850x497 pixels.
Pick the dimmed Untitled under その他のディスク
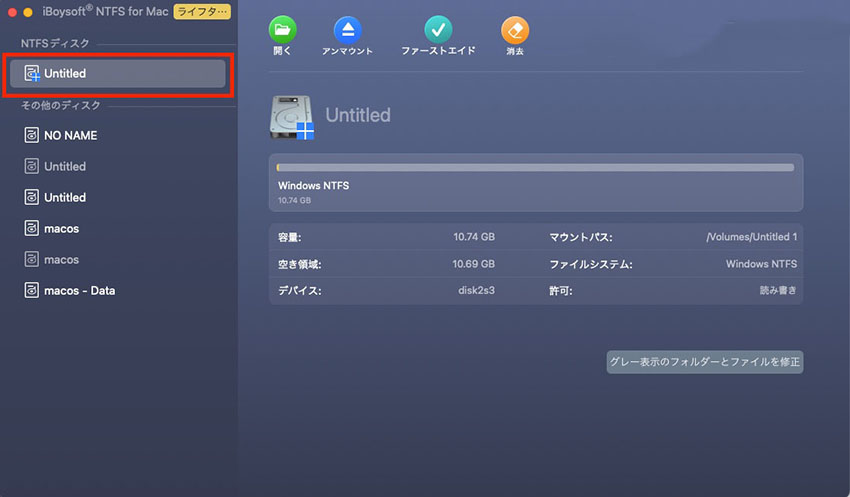click(x=65, y=166)
